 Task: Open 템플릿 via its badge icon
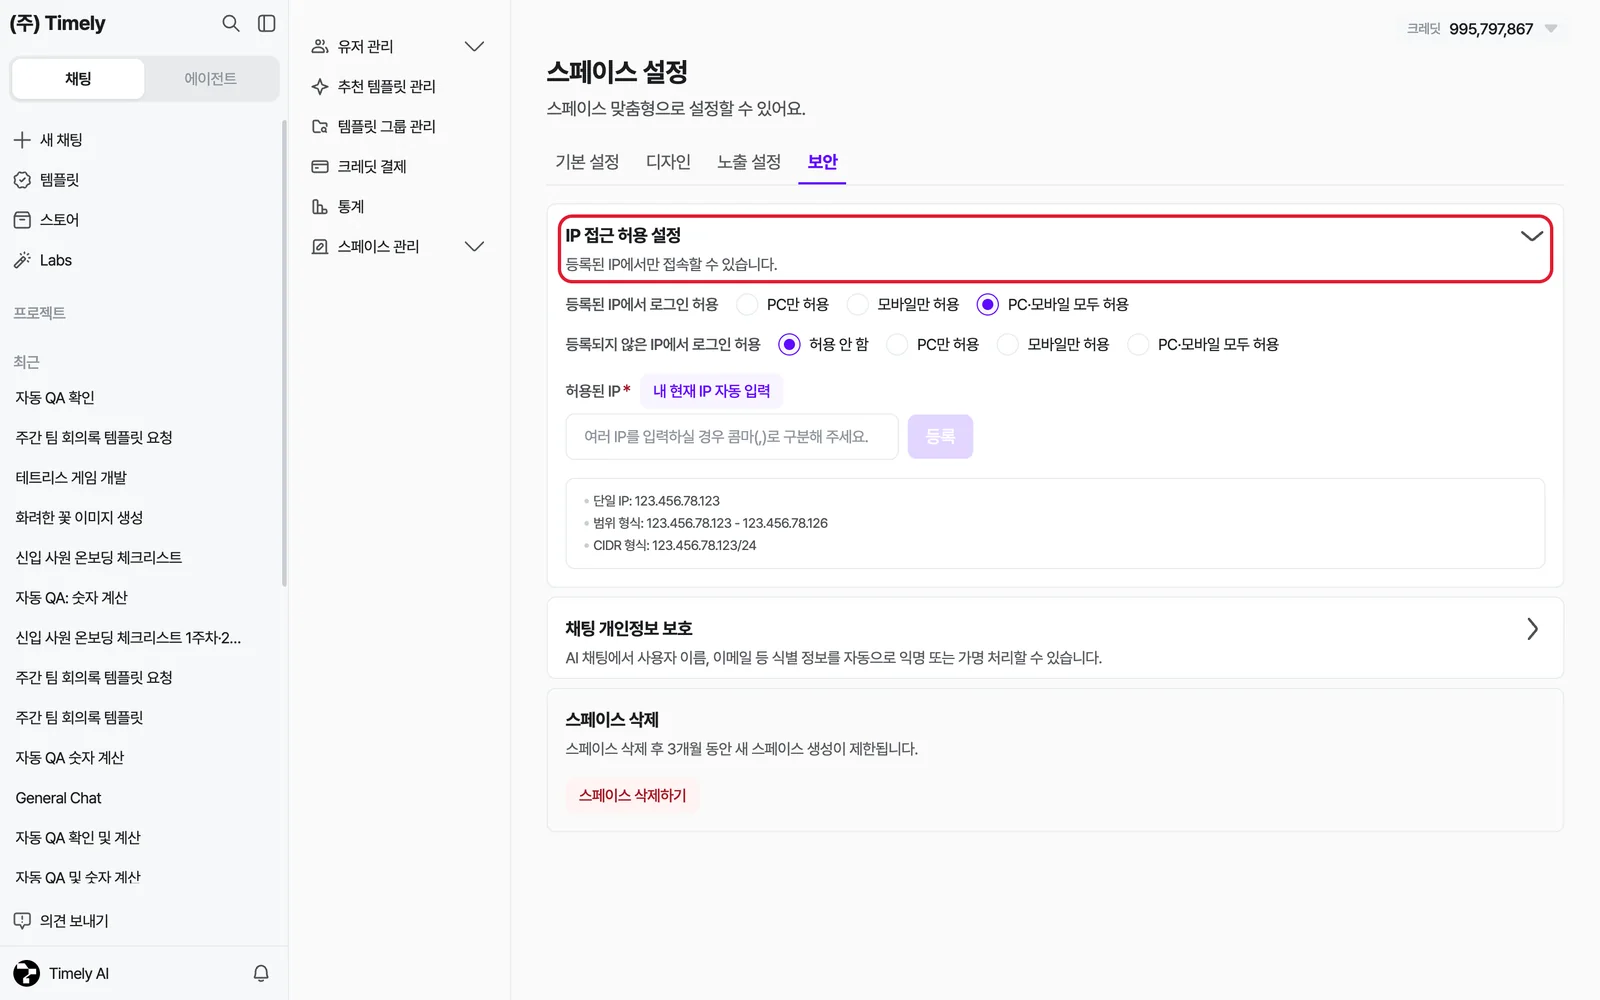pos(22,180)
